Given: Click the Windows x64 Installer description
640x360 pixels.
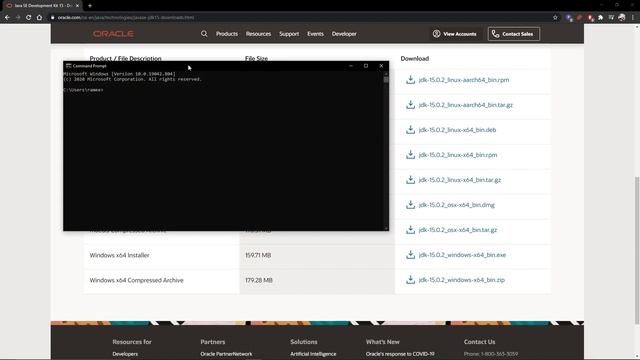Looking at the screenshot, I should coord(119,255).
